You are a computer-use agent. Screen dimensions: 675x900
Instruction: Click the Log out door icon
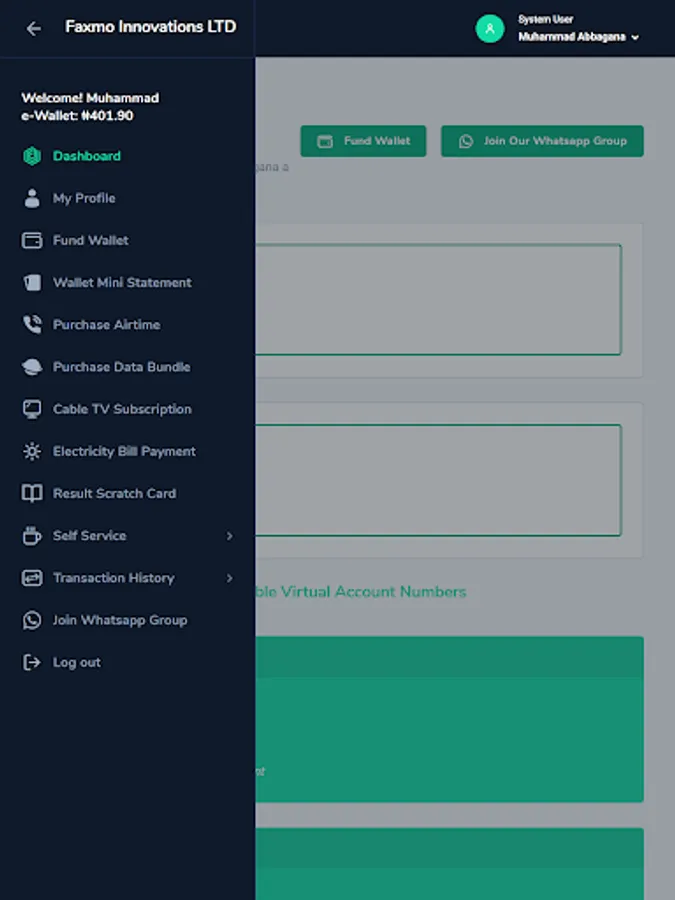[x=32, y=662]
